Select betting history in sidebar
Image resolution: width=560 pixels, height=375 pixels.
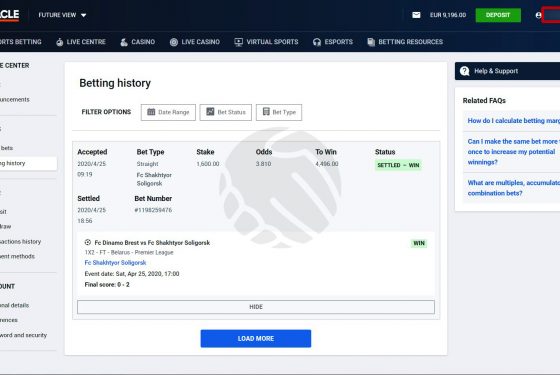pyautogui.click(x=28, y=163)
